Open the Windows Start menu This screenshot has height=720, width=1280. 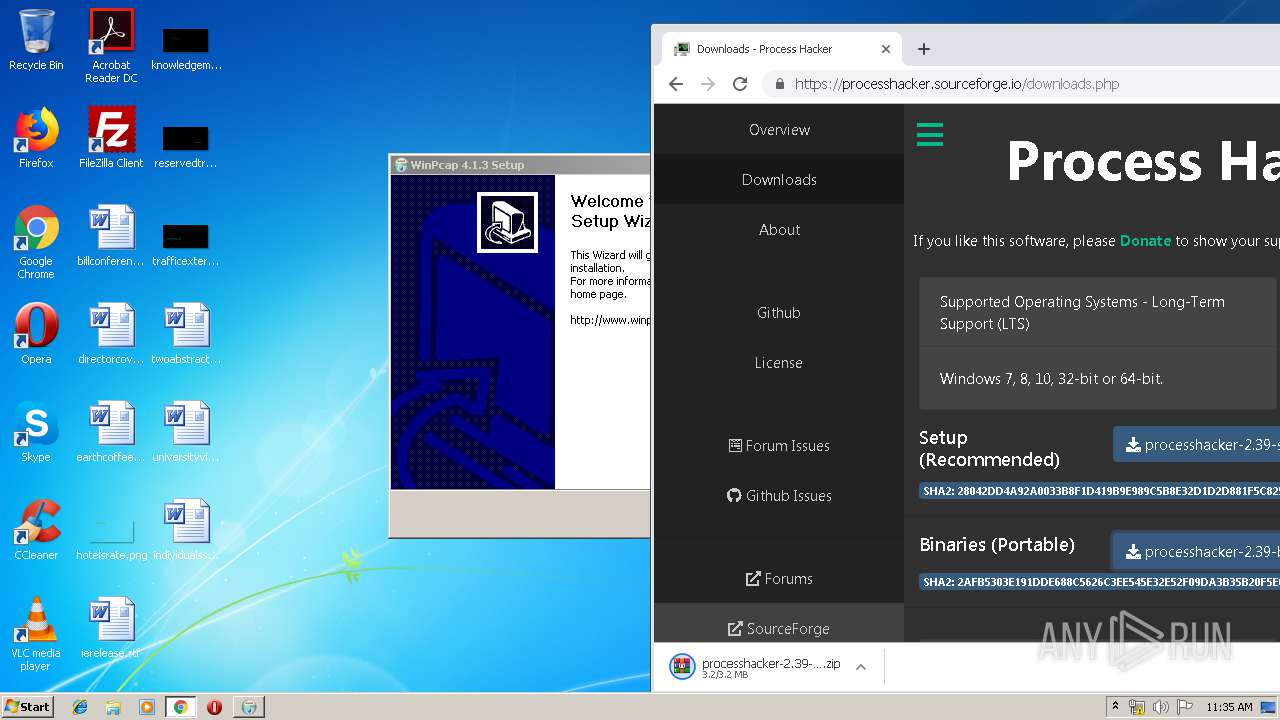27,707
